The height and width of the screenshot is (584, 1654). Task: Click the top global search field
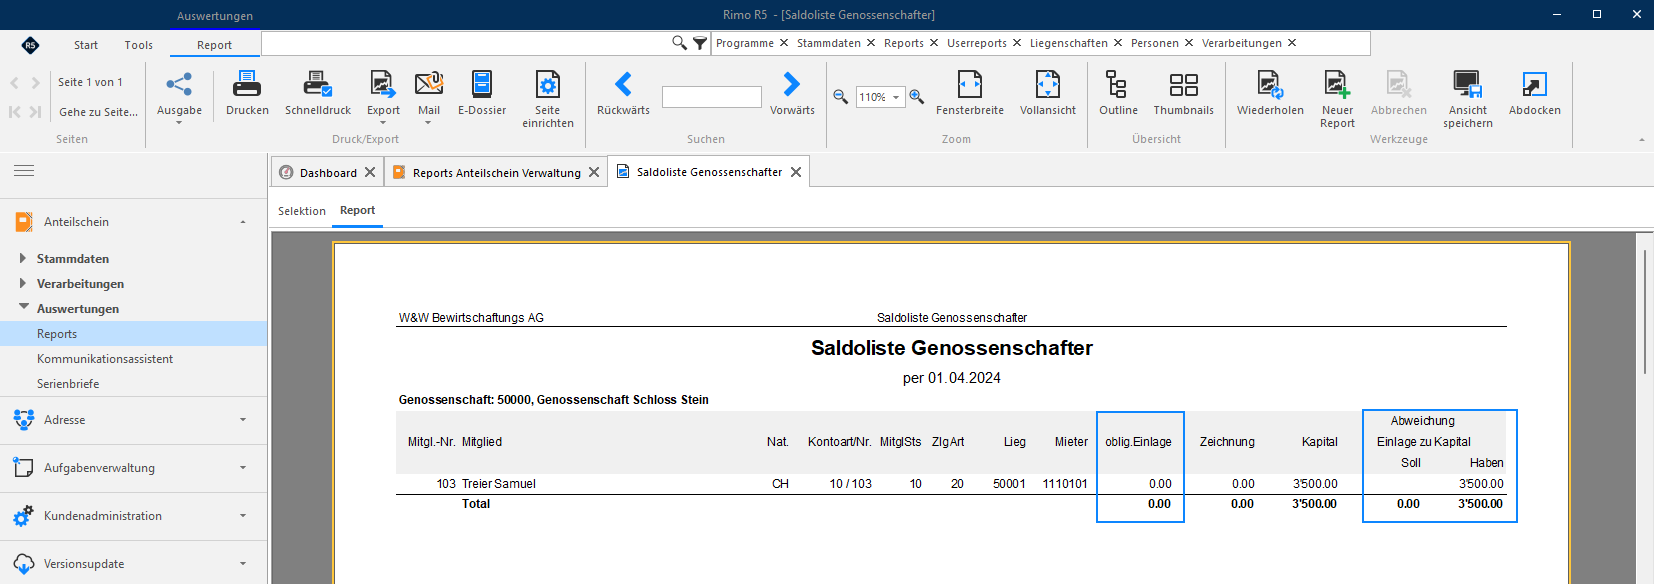[x=466, y=43]
